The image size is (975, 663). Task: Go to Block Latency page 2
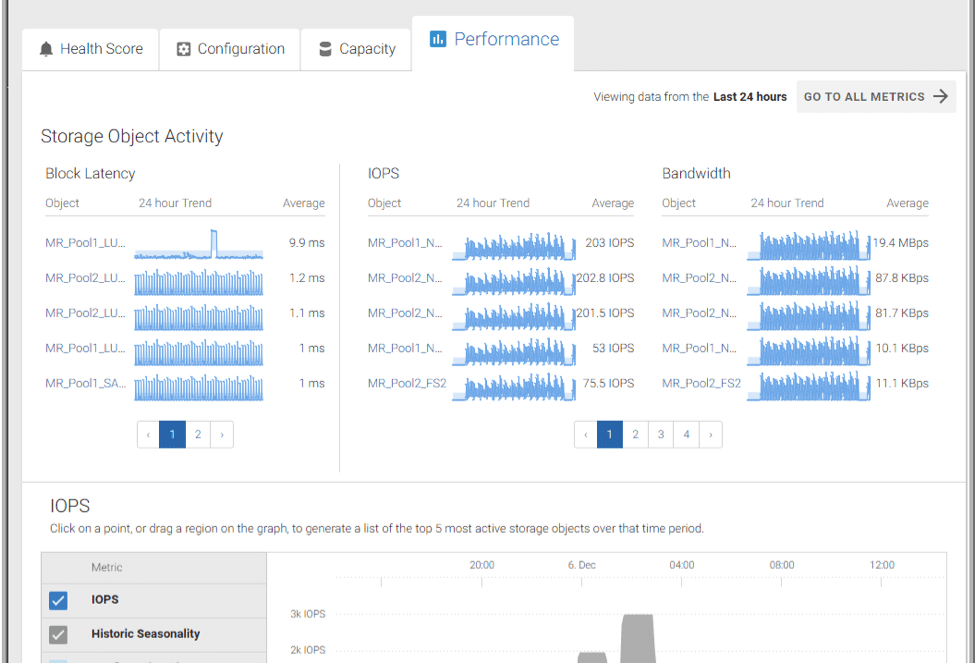pos(198,435)
